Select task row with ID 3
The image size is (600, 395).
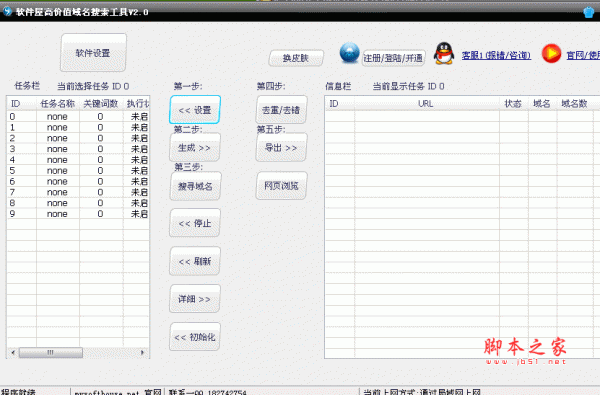78,149
